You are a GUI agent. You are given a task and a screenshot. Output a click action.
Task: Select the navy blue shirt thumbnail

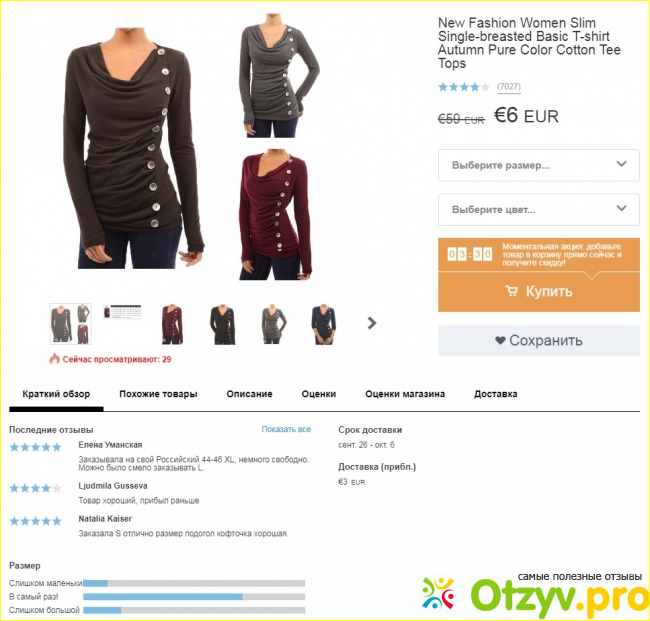tap(324, 324)
